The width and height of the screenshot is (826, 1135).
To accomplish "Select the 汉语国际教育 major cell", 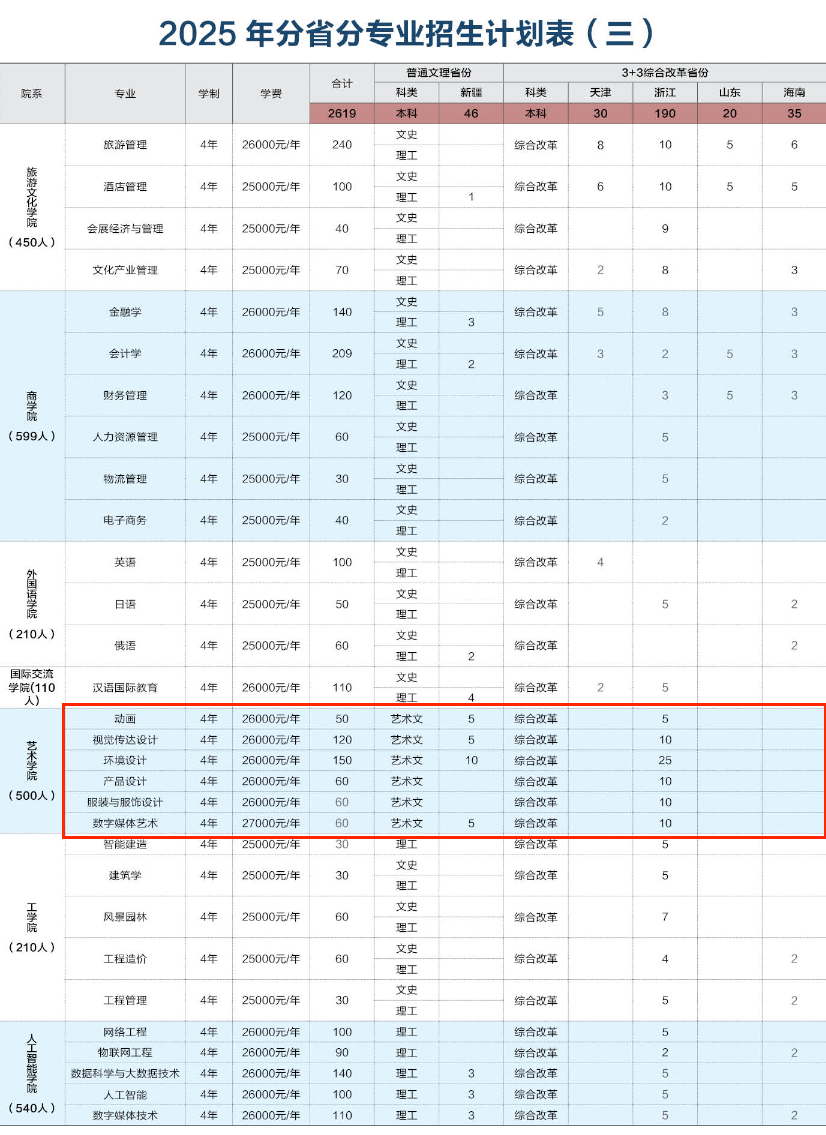I will coord(125,687).
